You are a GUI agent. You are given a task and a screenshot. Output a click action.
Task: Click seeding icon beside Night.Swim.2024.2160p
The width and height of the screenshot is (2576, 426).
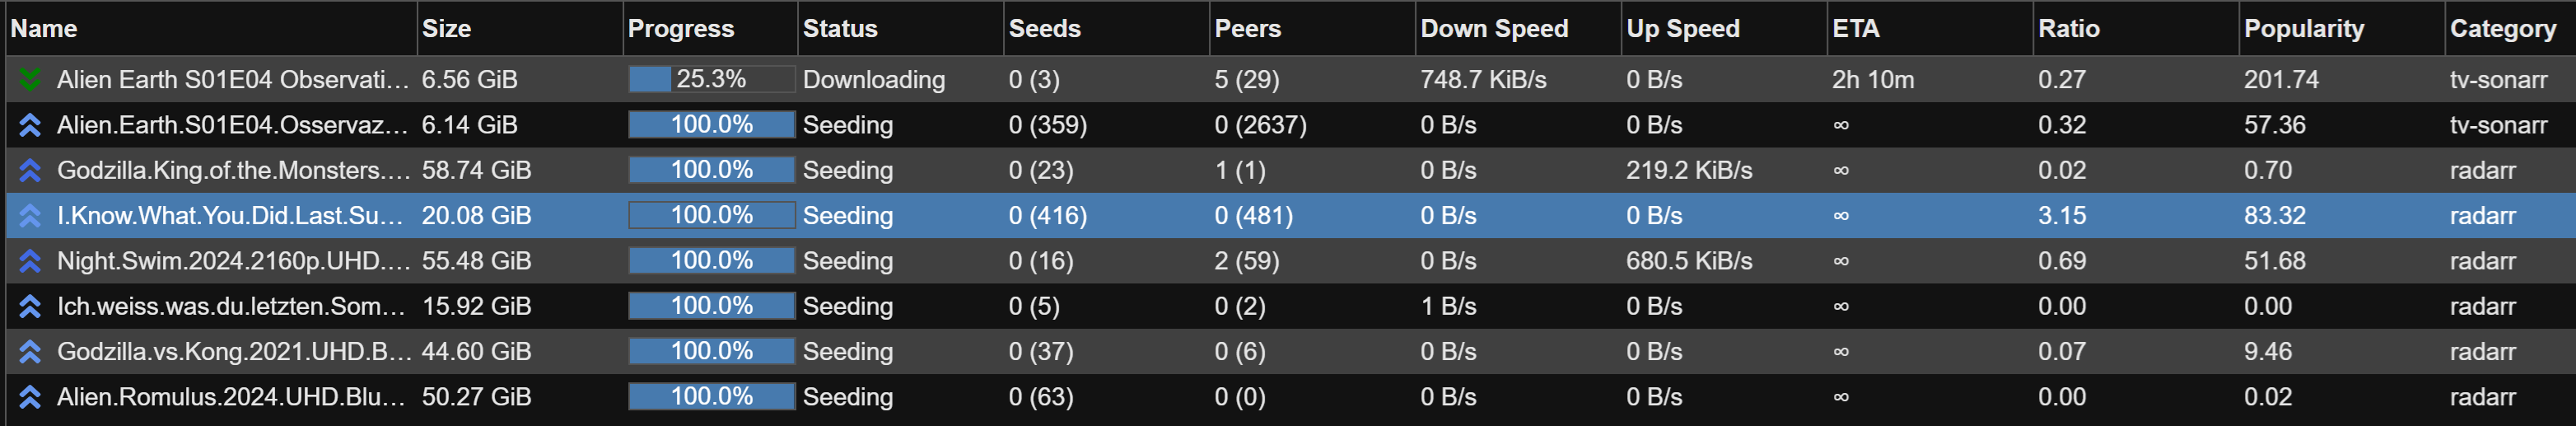[x=30, y=261]
